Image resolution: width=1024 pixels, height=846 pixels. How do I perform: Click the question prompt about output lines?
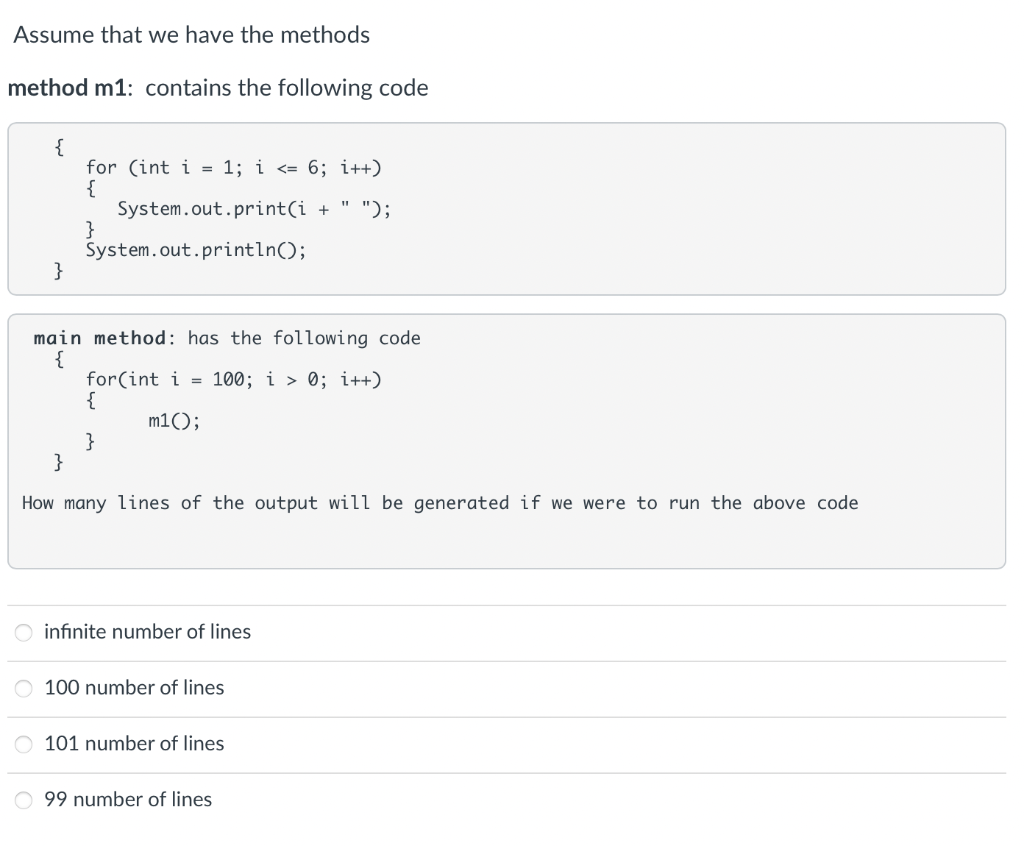click(440, 503)
